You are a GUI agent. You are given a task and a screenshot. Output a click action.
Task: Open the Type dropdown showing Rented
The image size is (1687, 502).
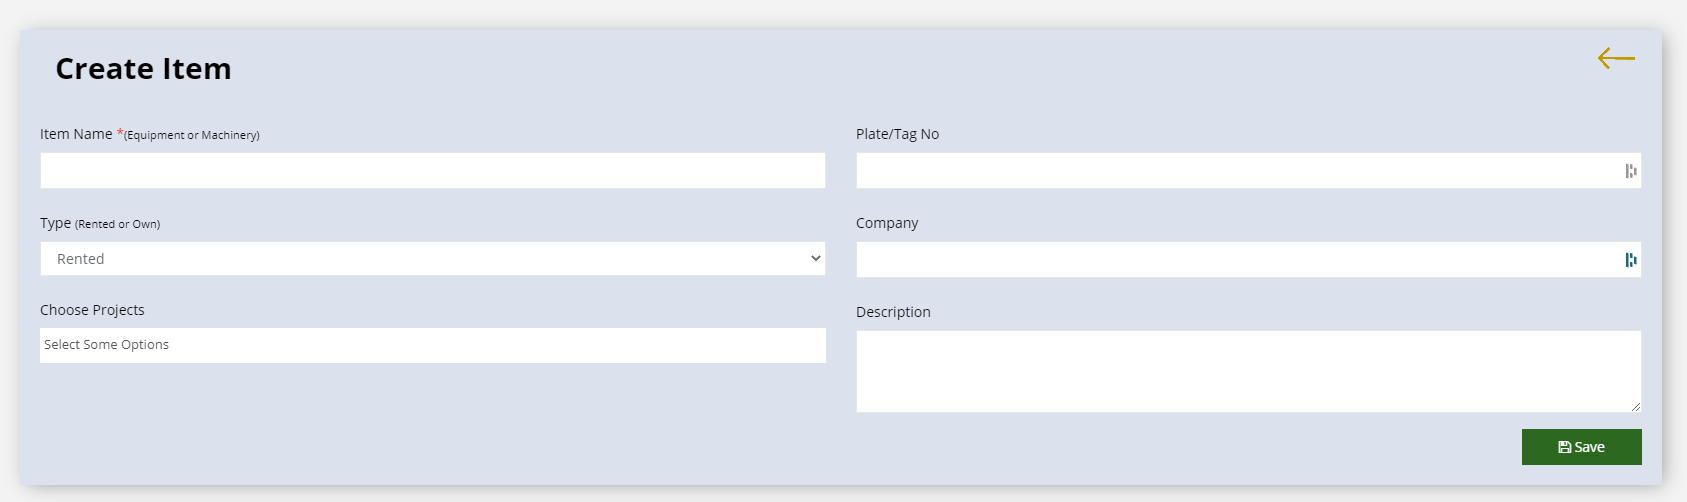tap(433, 258)
